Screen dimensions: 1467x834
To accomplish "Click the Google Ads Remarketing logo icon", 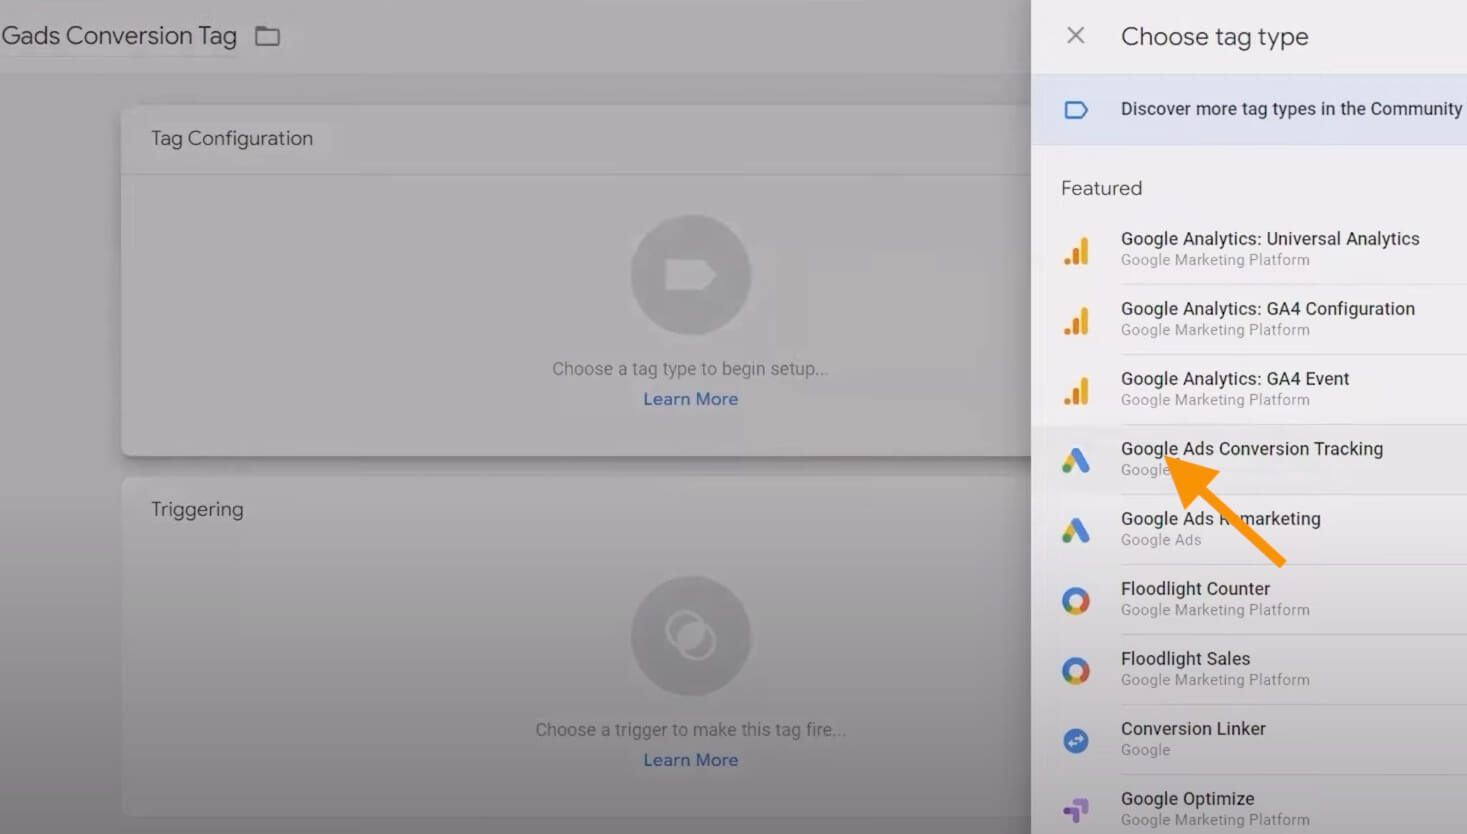I will [x=1076, y=530].
